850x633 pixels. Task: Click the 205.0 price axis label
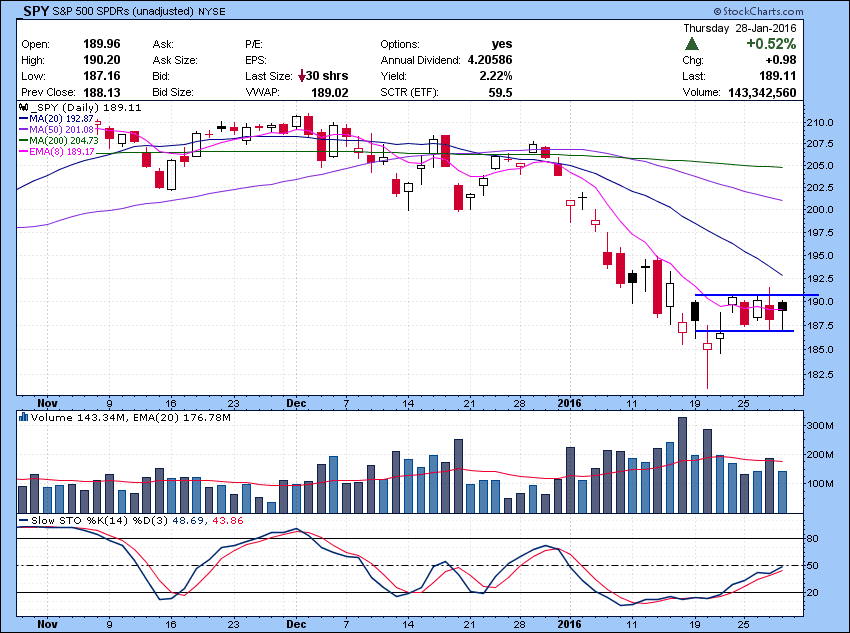(x=822, y=166)
